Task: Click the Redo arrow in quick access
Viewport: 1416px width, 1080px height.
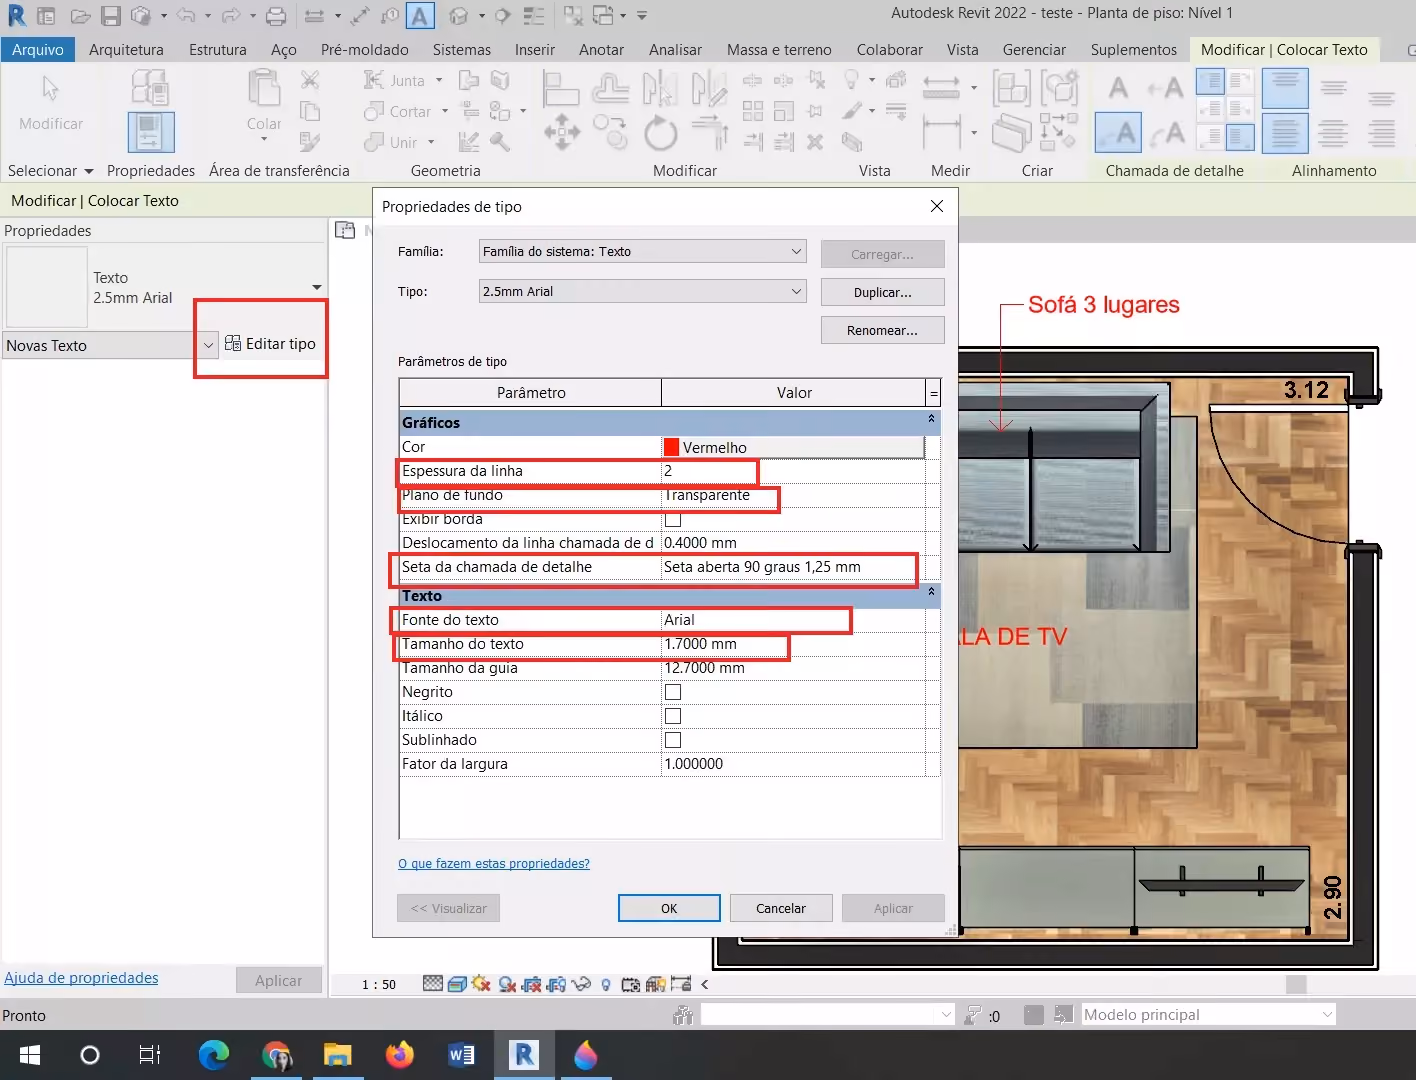Action: [x=230, y=16]
